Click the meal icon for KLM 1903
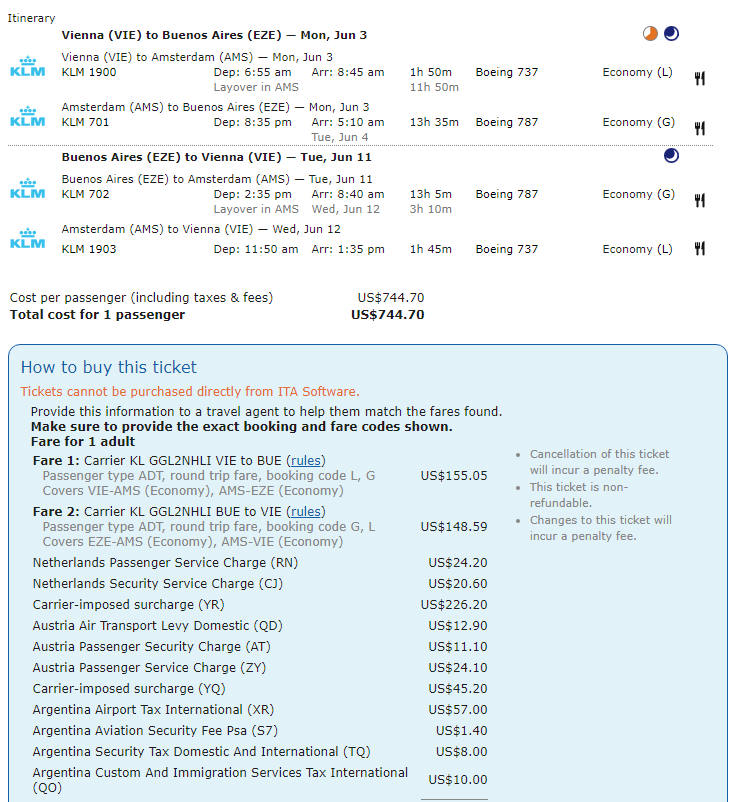Screen dimensions: 738x802 [700, 249]
